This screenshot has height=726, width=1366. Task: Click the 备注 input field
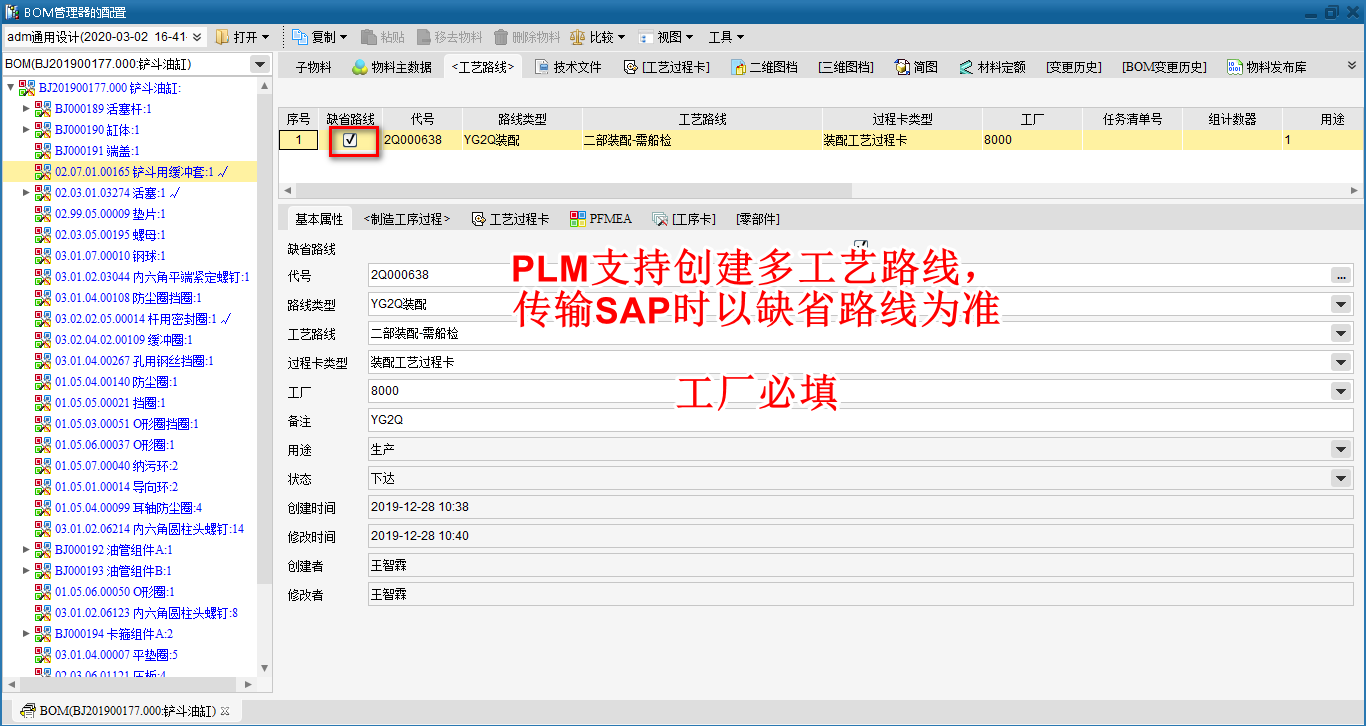click(860, 420)
